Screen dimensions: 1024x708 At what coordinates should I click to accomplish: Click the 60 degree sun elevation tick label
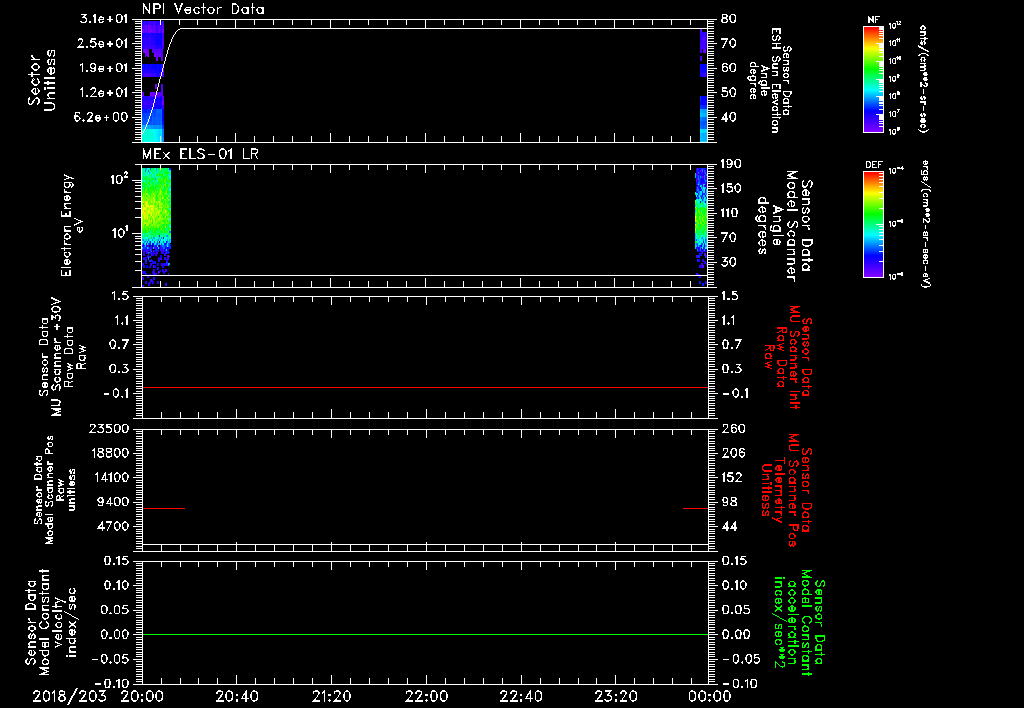point(729,68)
